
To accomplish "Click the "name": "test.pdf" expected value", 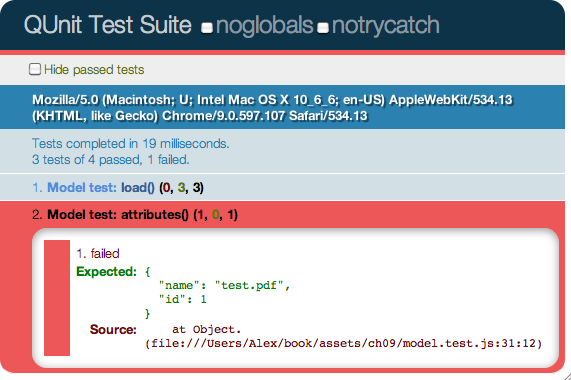I will pos(224,285).
